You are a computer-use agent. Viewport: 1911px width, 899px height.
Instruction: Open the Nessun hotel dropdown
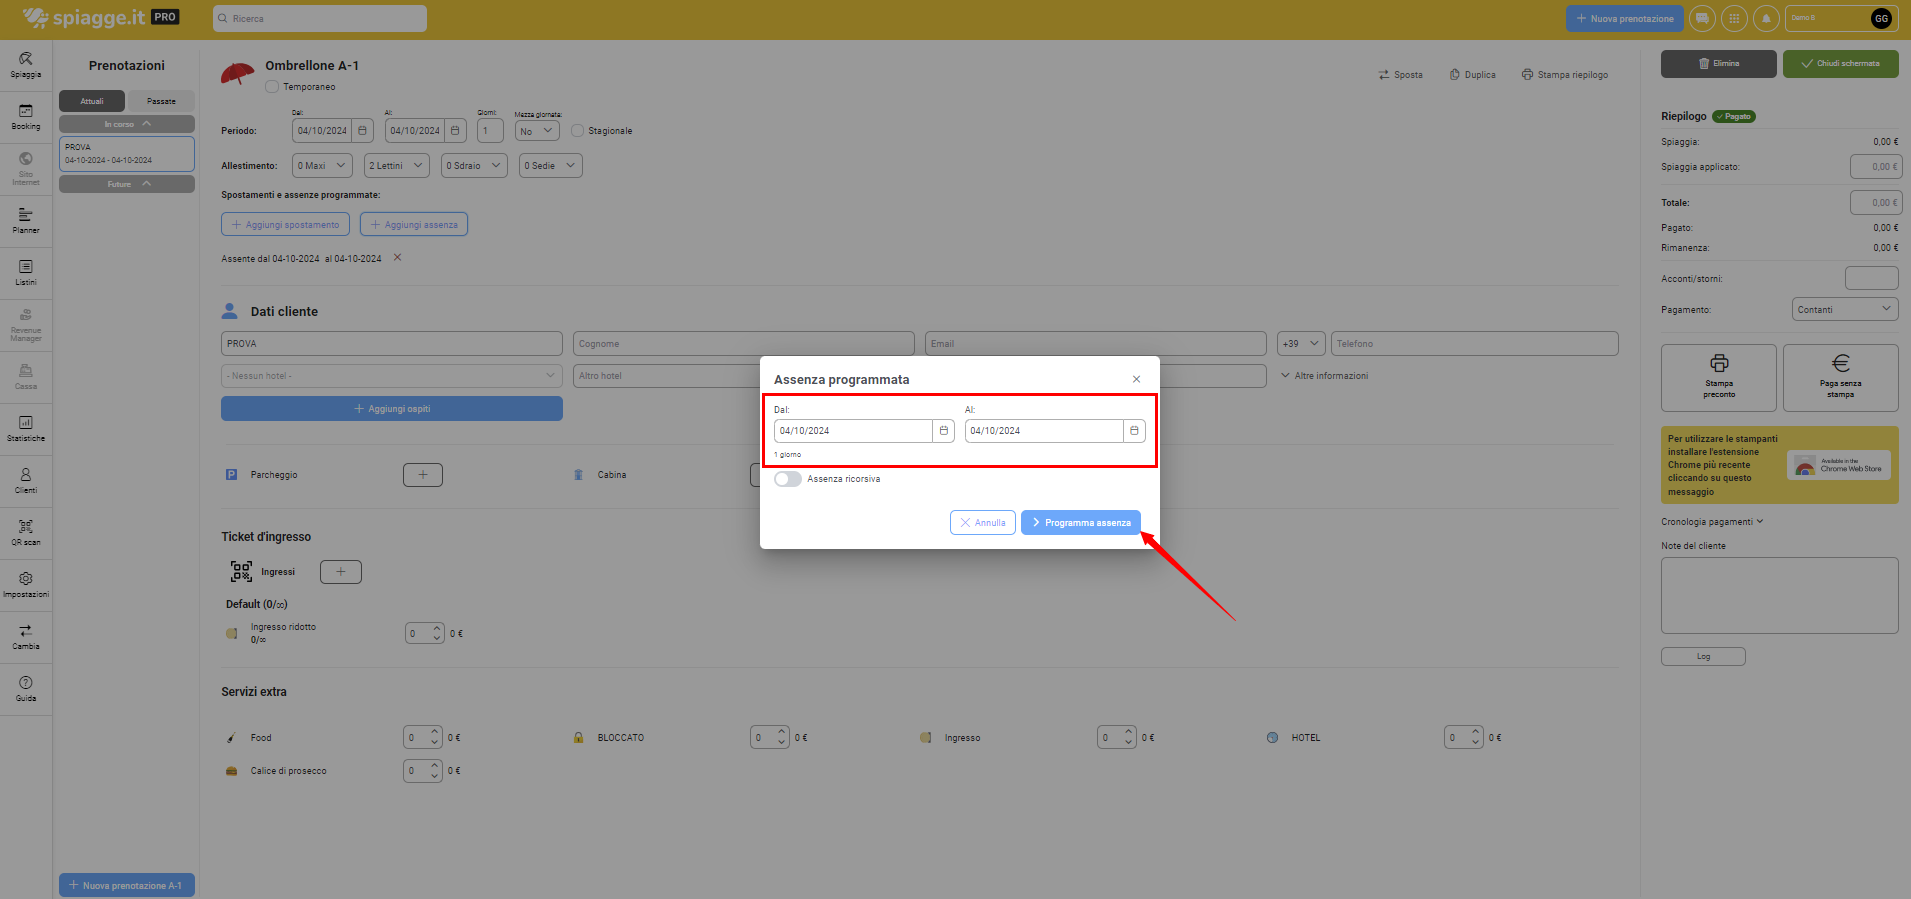pyautogui.click(x=391, y=376)
